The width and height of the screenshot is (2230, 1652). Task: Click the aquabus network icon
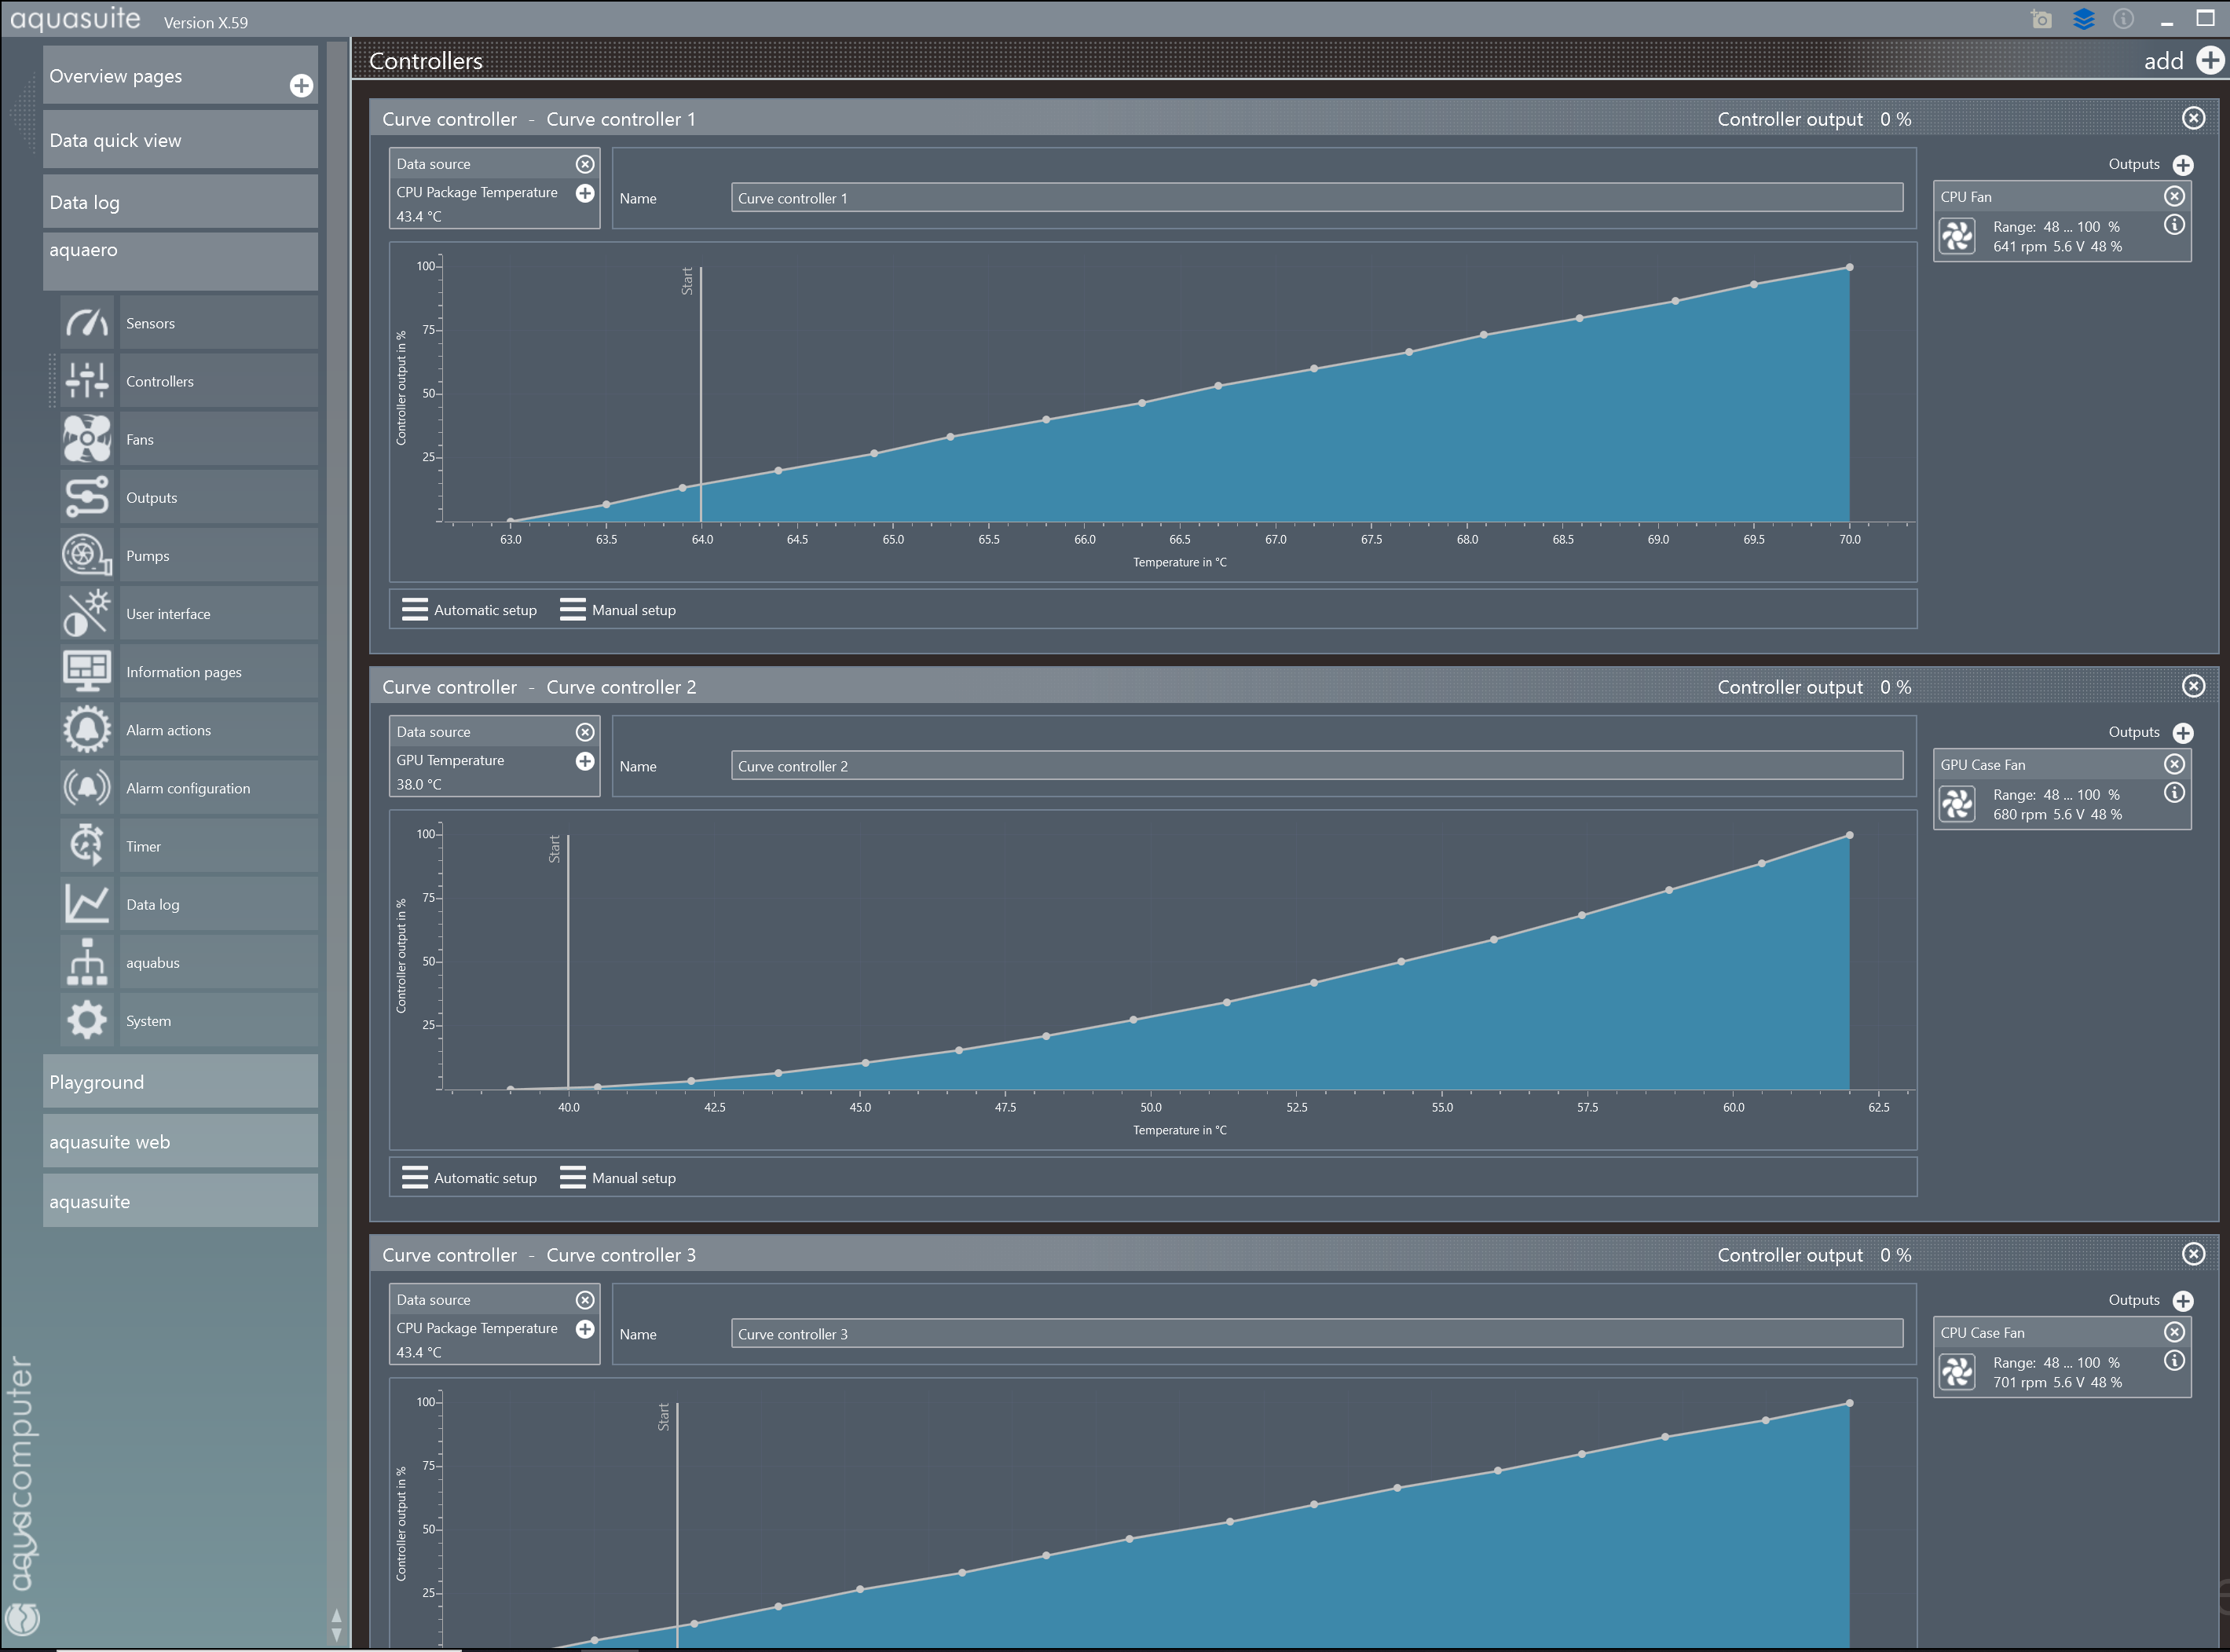pyautogui.click(x=87, y=962)
